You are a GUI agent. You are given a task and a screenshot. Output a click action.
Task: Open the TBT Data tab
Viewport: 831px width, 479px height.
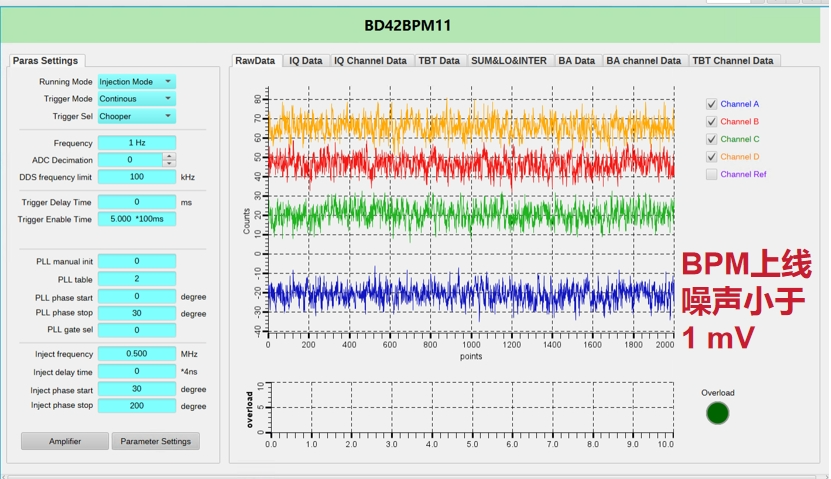pyautogui.click(x=439, y=61)
